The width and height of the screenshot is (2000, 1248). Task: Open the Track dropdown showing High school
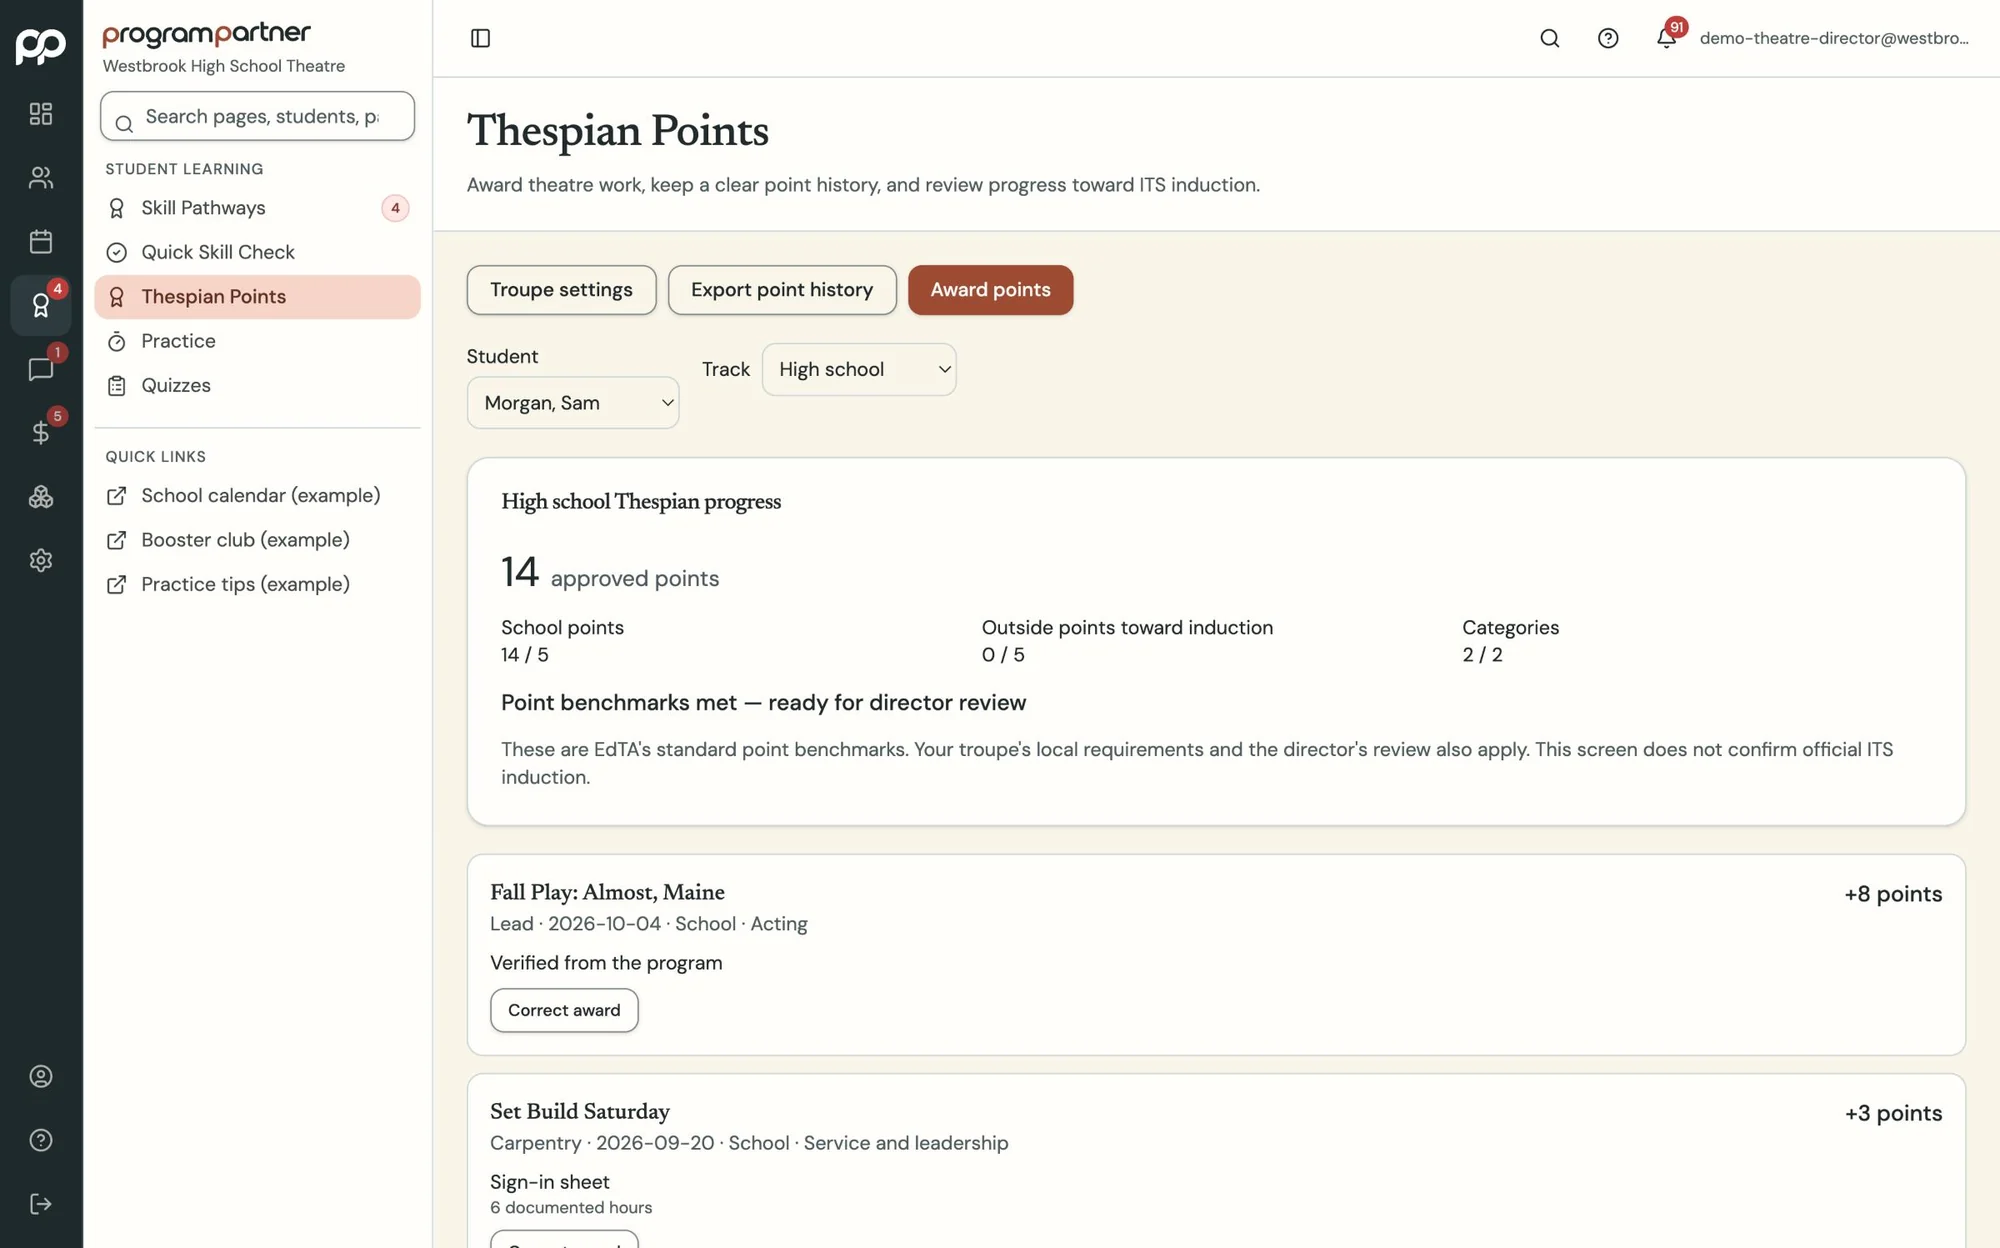(x=859, y=370)
